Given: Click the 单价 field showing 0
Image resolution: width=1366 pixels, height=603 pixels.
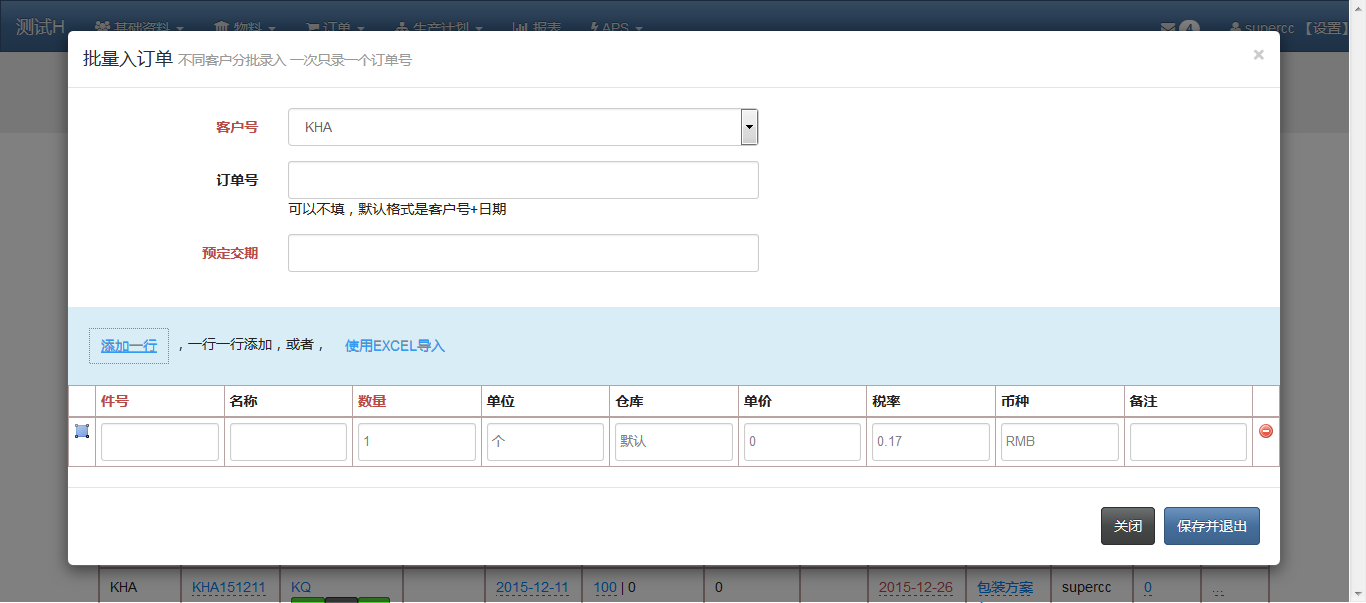Looking at the screenshot, I should (802, 442).
